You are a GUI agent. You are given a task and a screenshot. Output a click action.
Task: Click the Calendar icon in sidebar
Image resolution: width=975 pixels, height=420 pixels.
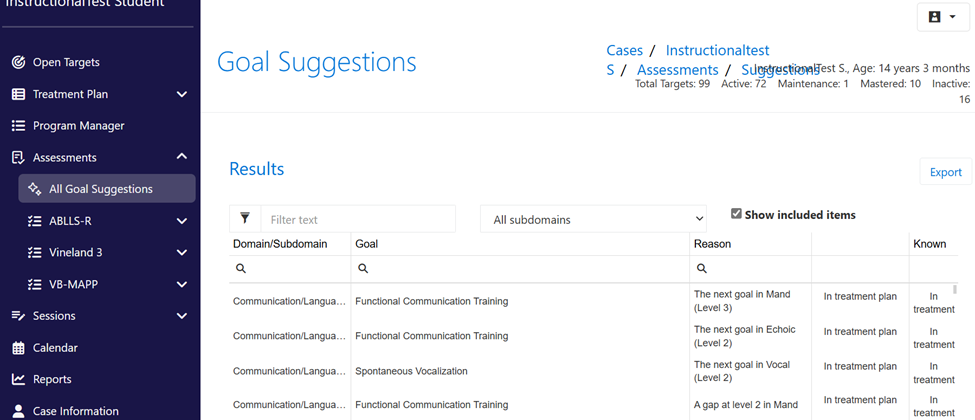[x=19, y=348]
